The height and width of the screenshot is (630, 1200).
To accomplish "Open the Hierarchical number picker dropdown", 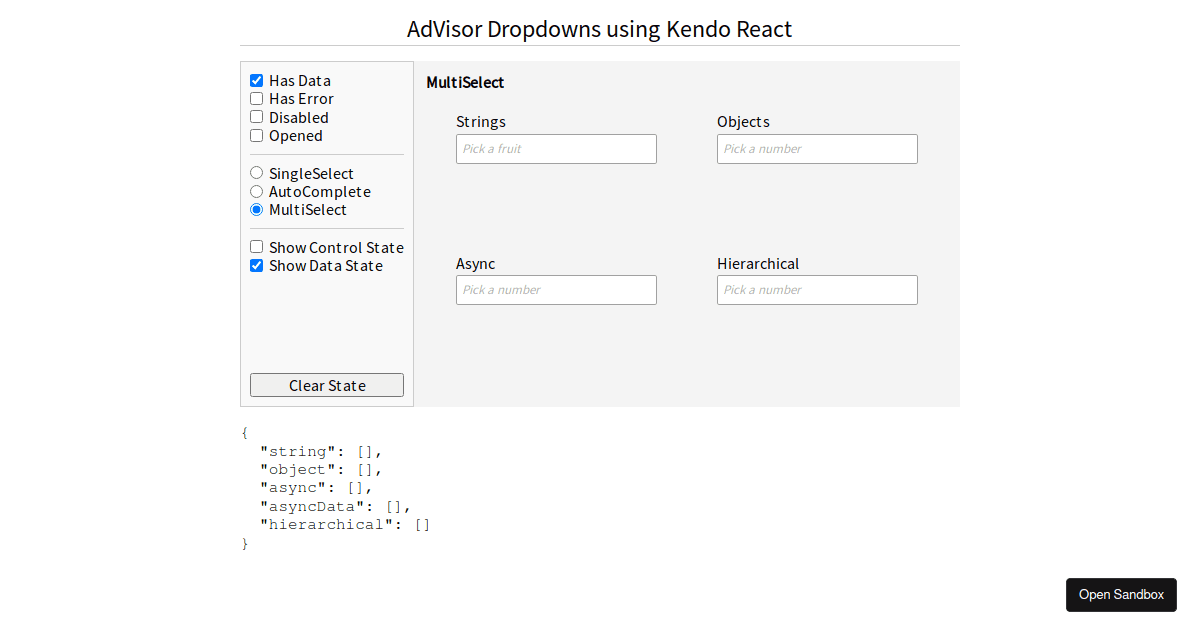I will click(817, 289).
